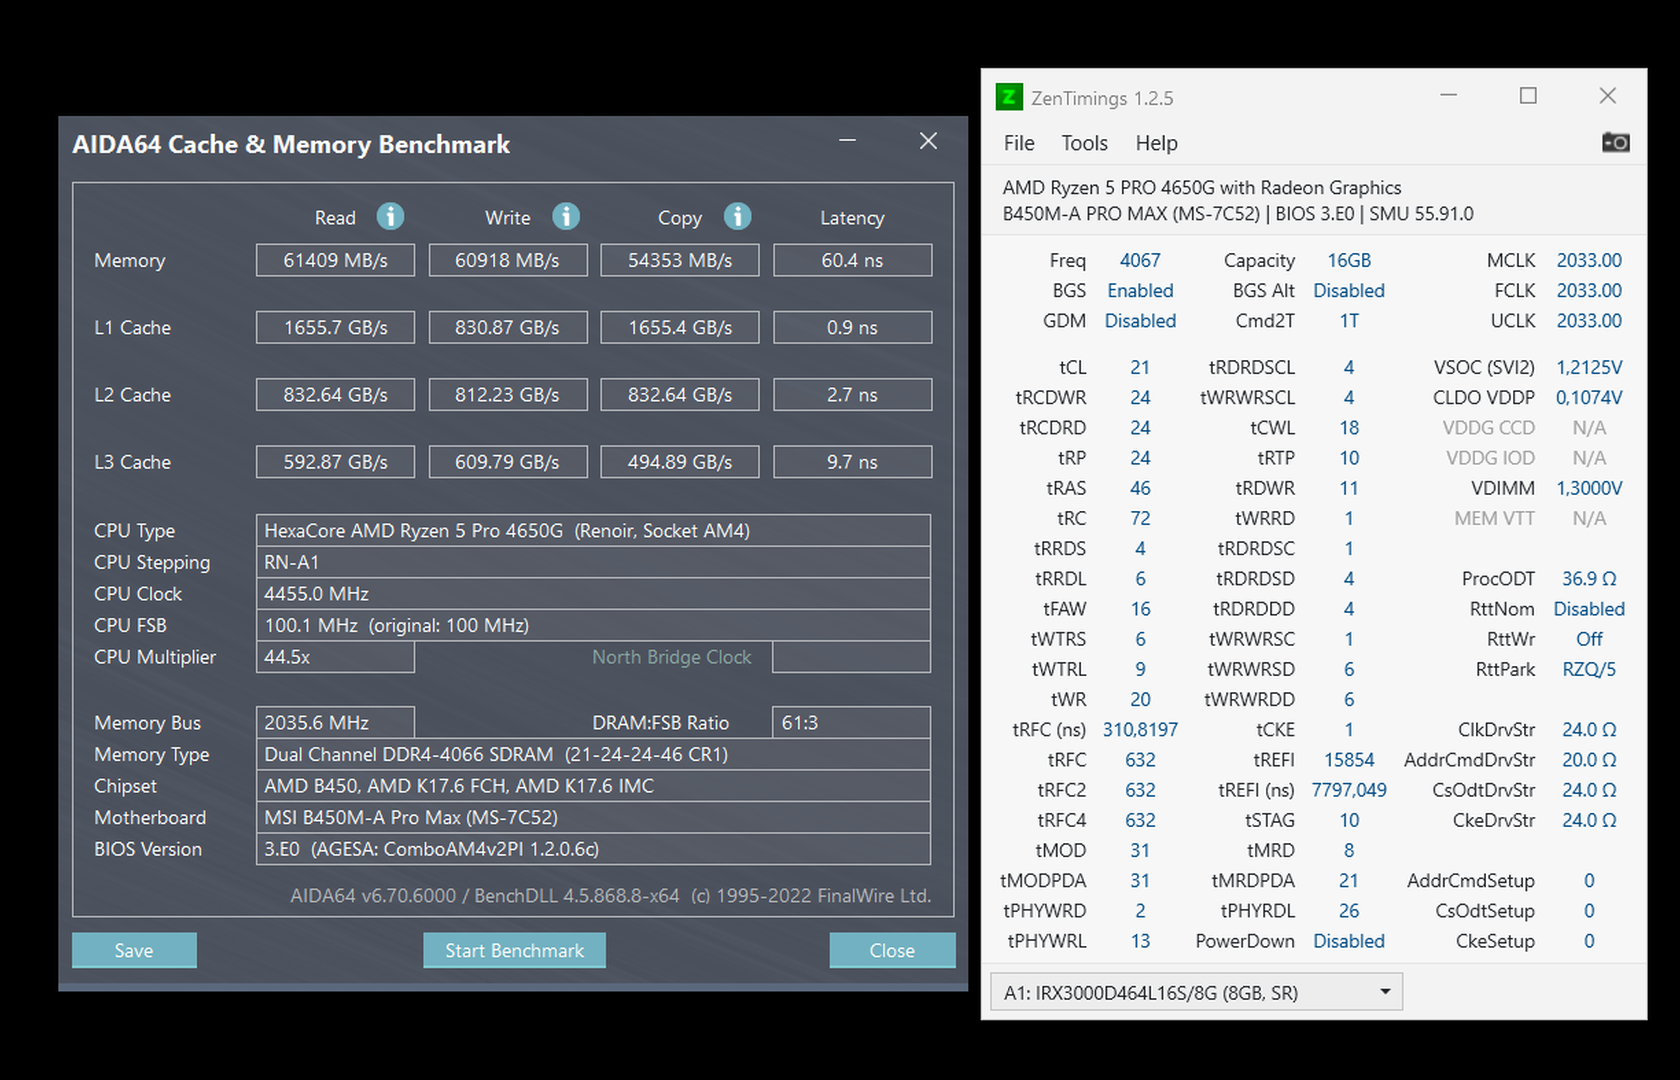This screenshot has height=1080, width=1680.
Task: Click the Capacity value 16GB in ZenTimings
Action: (x=1349, y=260)
